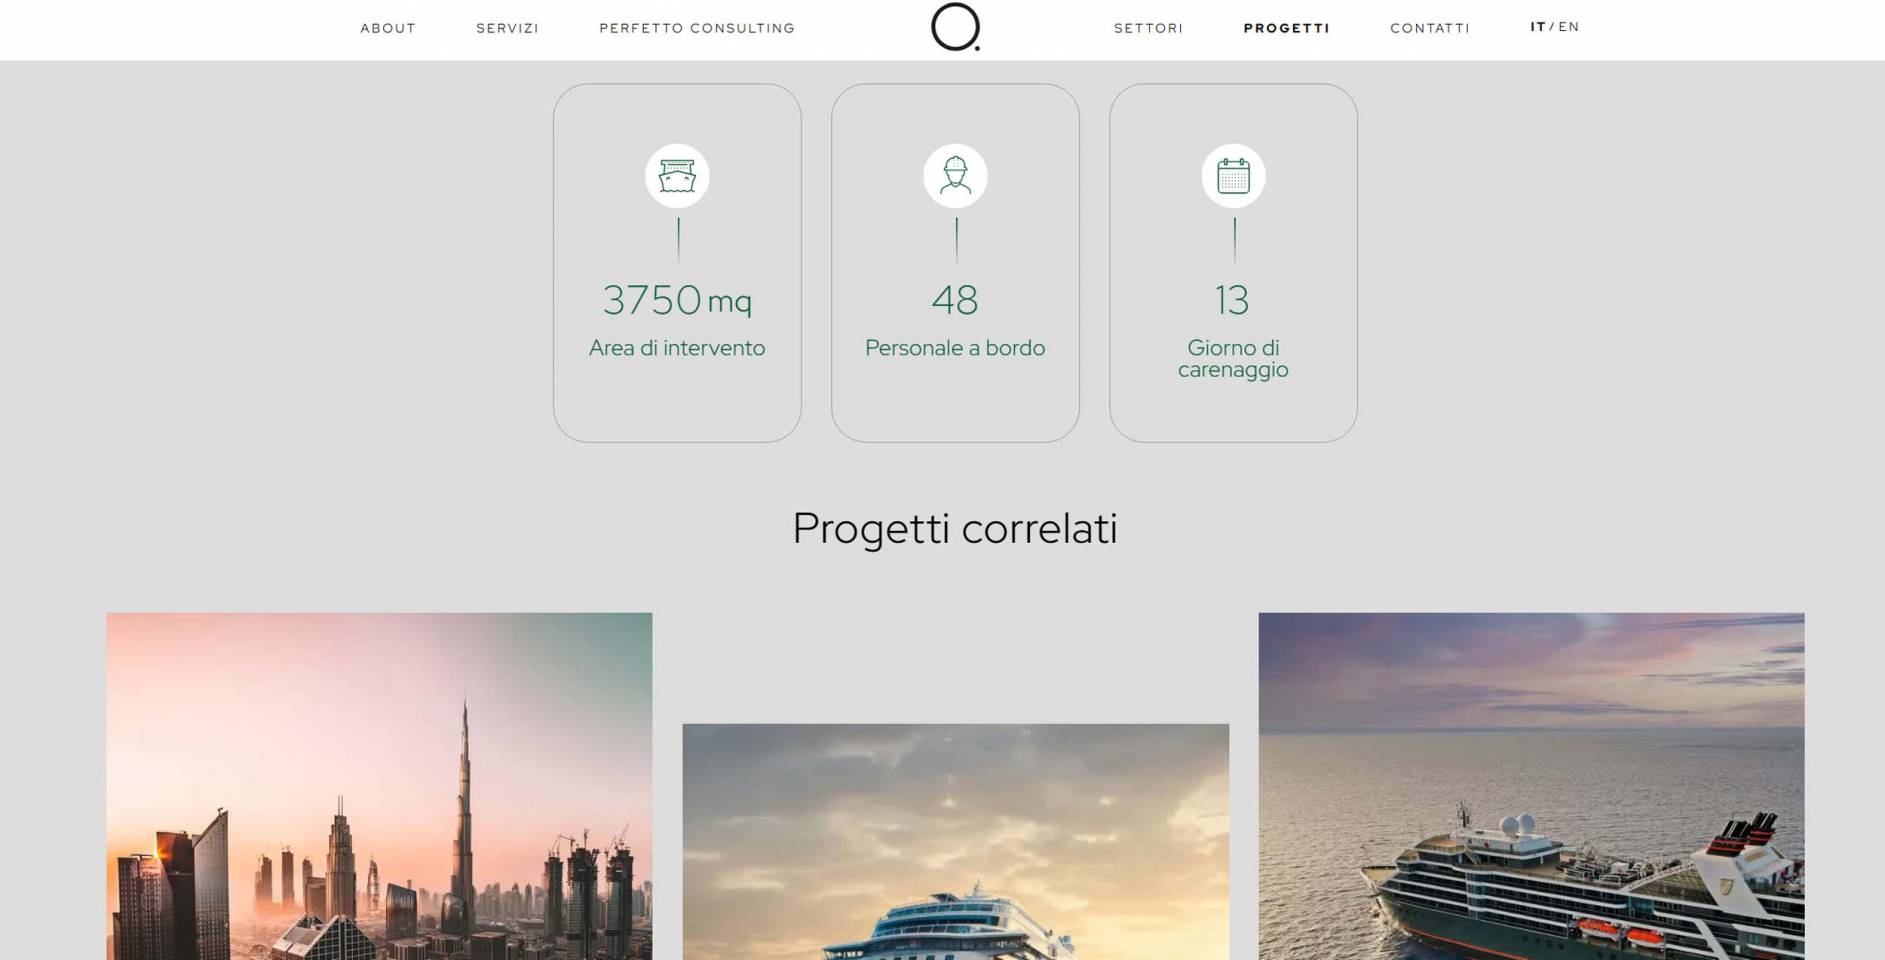Open the middle cruise ship project image

click(x=956, y=842)
